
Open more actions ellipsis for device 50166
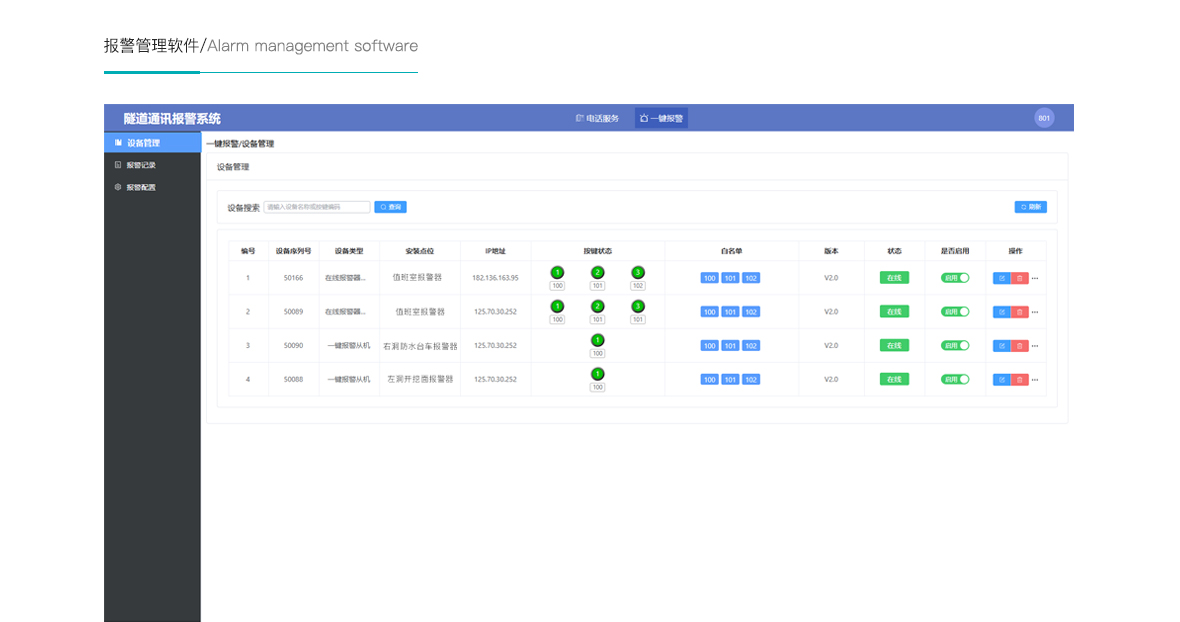click(x=1036, y=278)
